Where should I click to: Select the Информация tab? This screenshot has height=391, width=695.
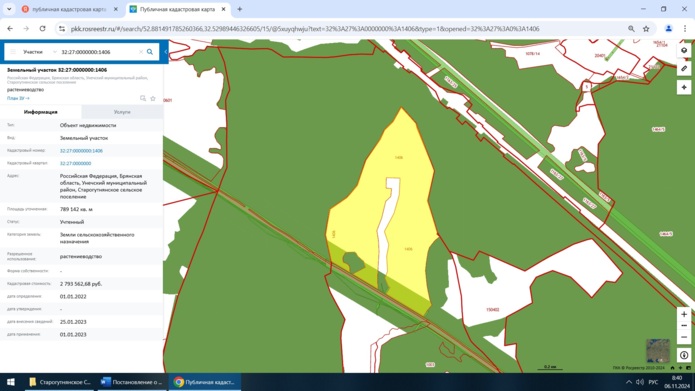tap(41, 112)
